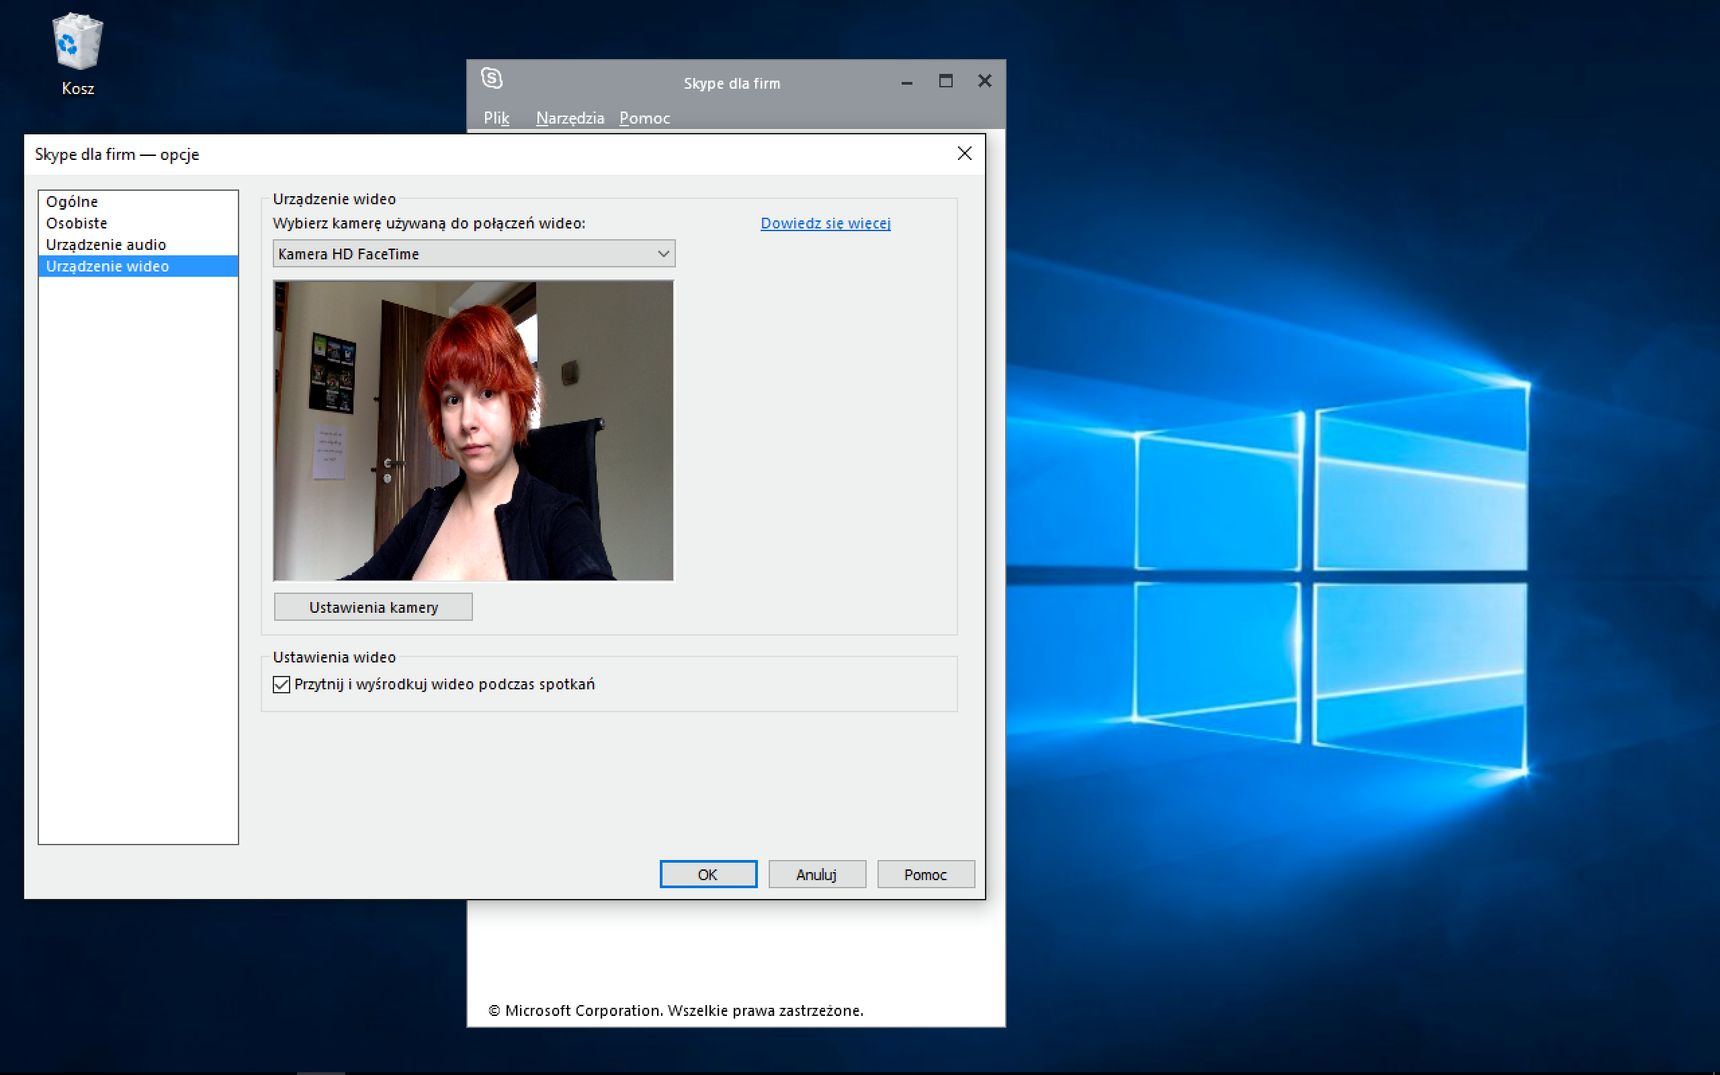The image size is (1720, 1075).
Task: Select Urządzenie audio category
Action: [x=138, y=244]
